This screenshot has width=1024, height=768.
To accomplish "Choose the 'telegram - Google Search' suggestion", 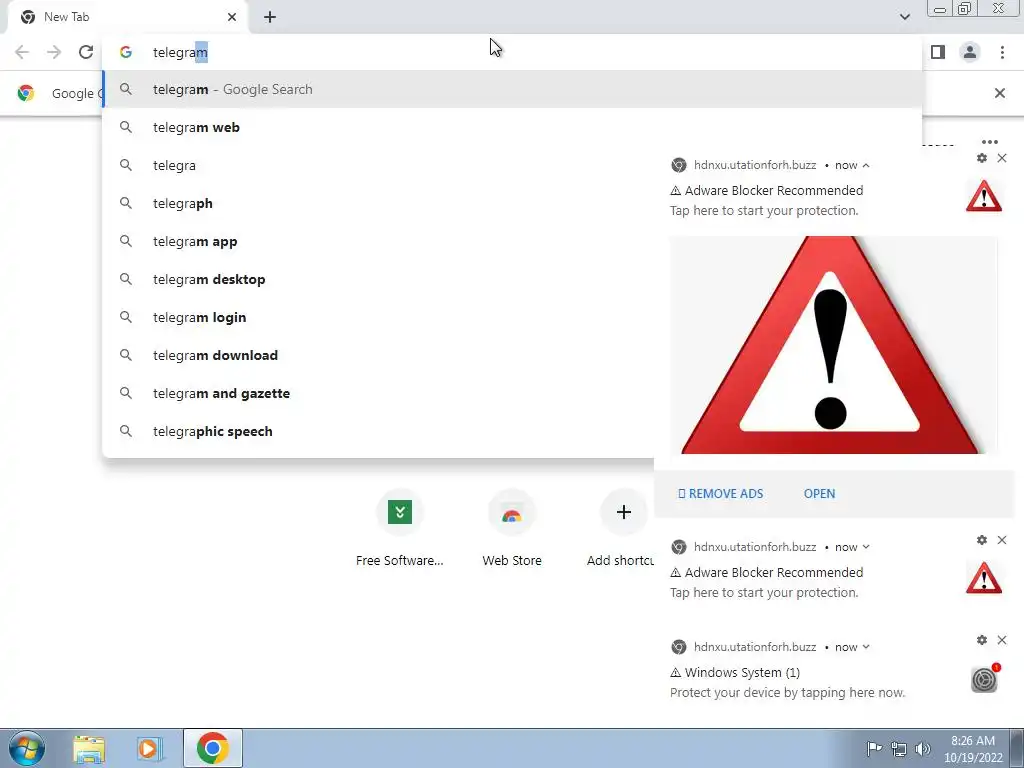I will pos(512,89).
